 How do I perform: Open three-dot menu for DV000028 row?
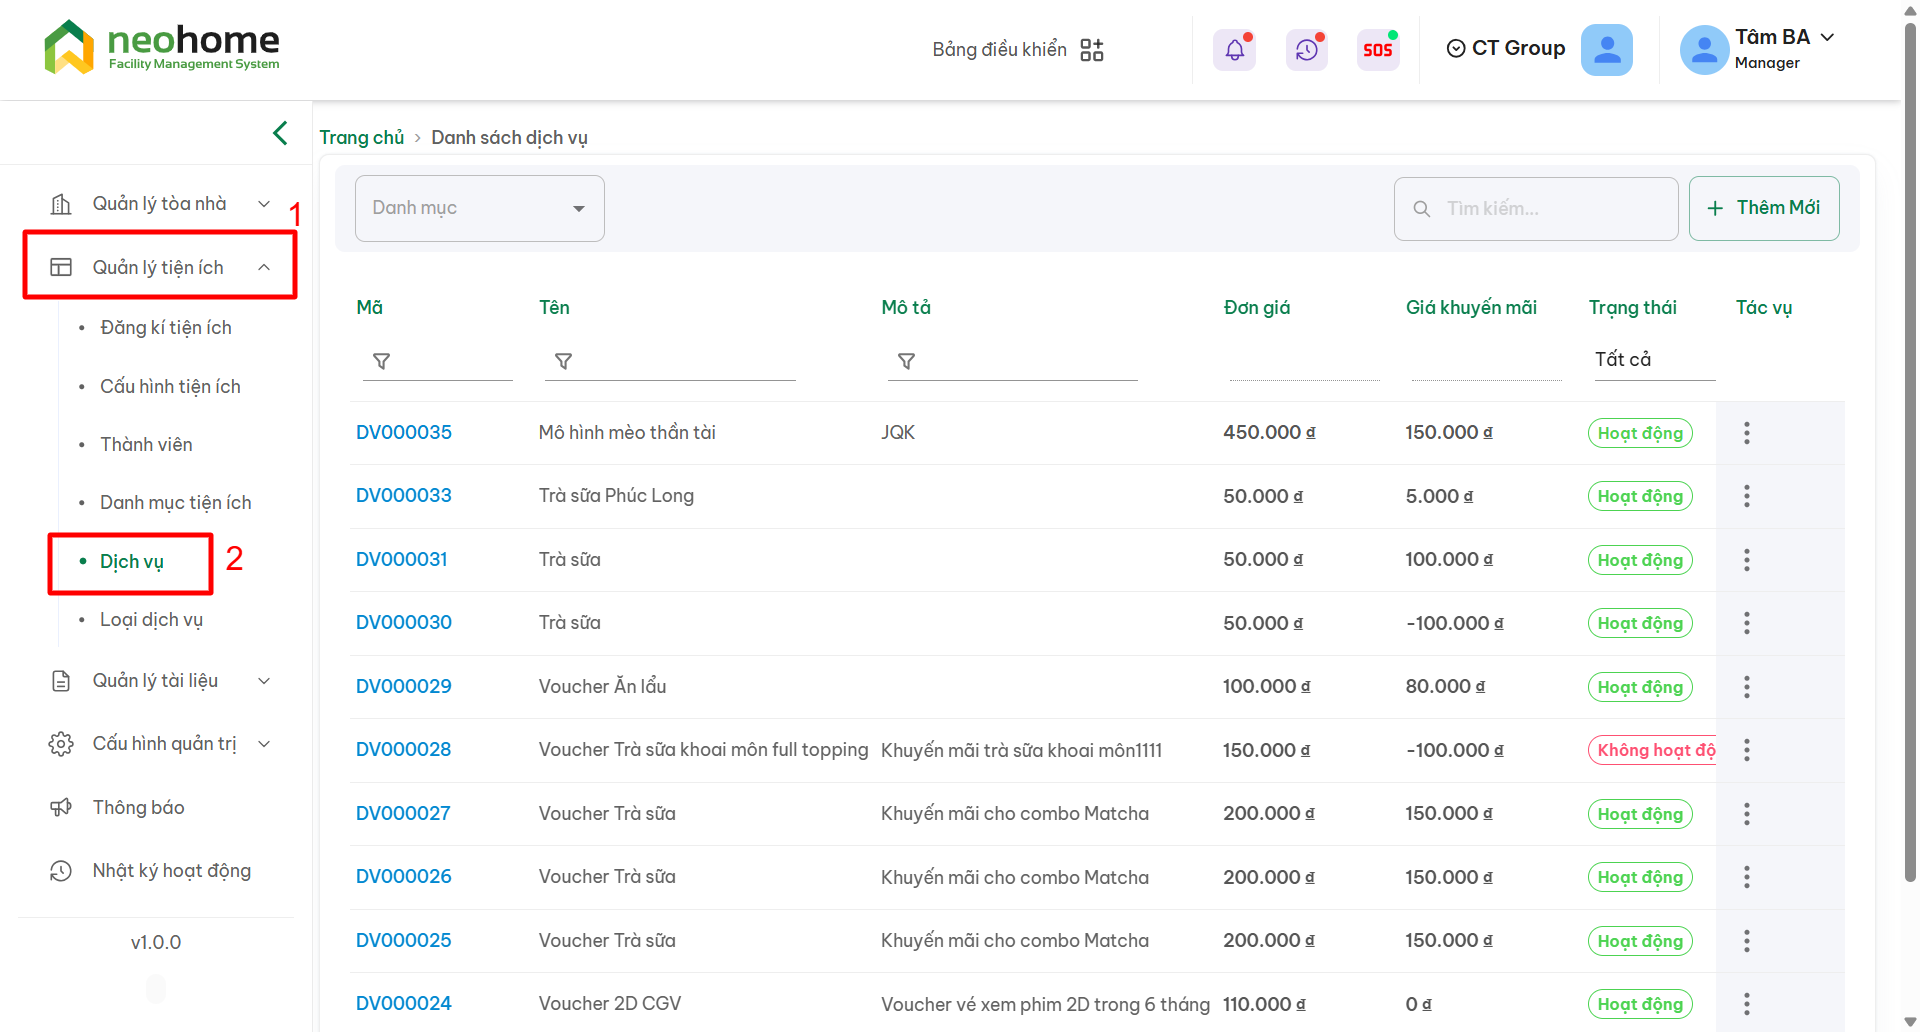coord(1746,750)
